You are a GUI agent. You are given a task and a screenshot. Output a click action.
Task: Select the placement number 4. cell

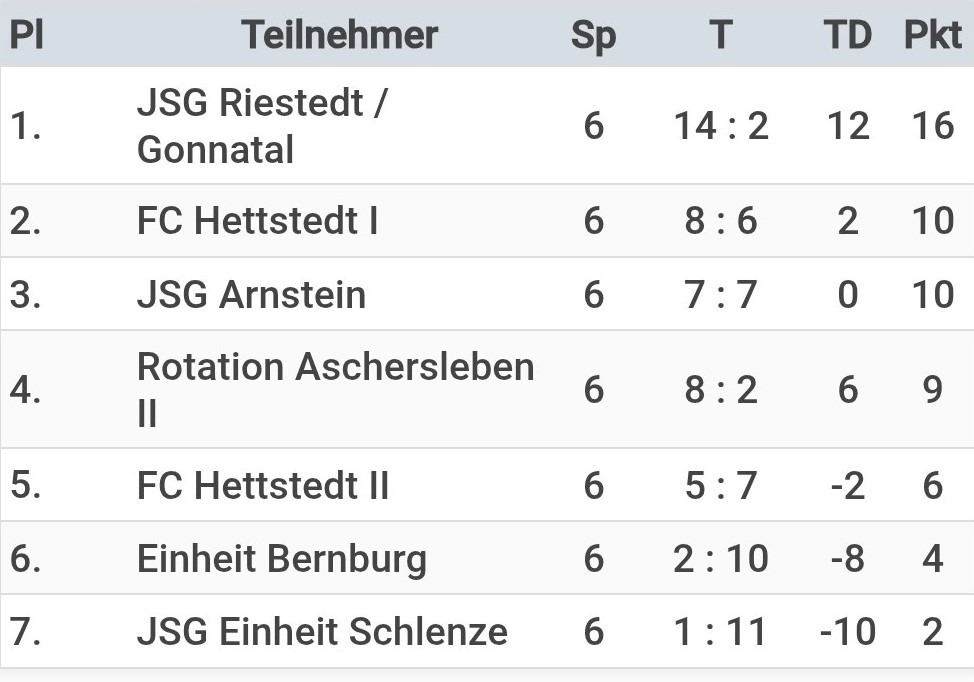pyautogui.click(x=26, y=389)
